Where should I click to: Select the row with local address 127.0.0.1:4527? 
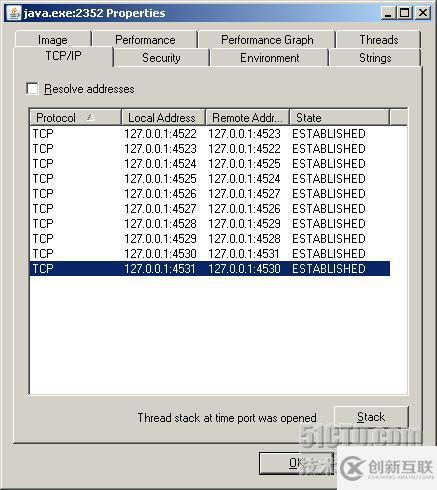(210, 209)
